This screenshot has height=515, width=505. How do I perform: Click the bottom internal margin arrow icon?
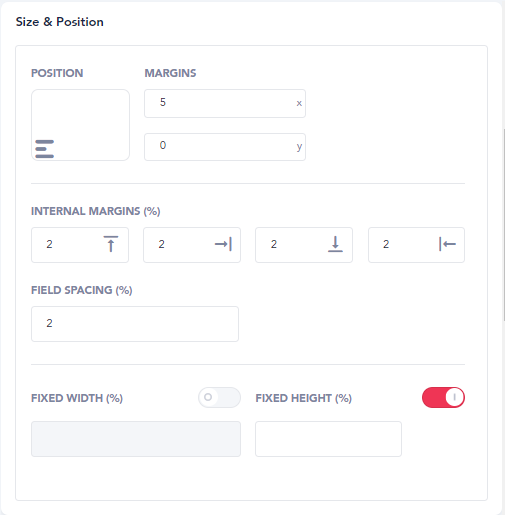pos(335,244)
